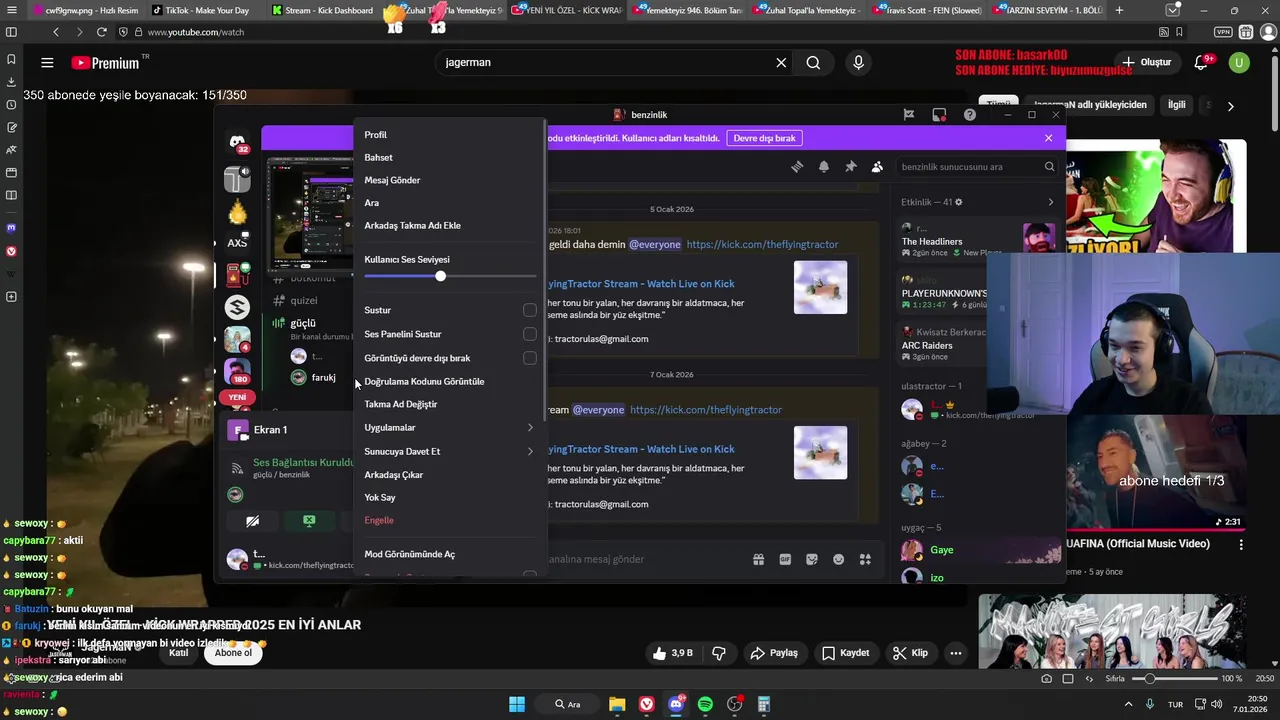Image resolution: width=1280 pixels, height=720 pixels.
Task: Expand the Uygulamalar submenu
Action: pyautogui.click(x=449, y=428)
